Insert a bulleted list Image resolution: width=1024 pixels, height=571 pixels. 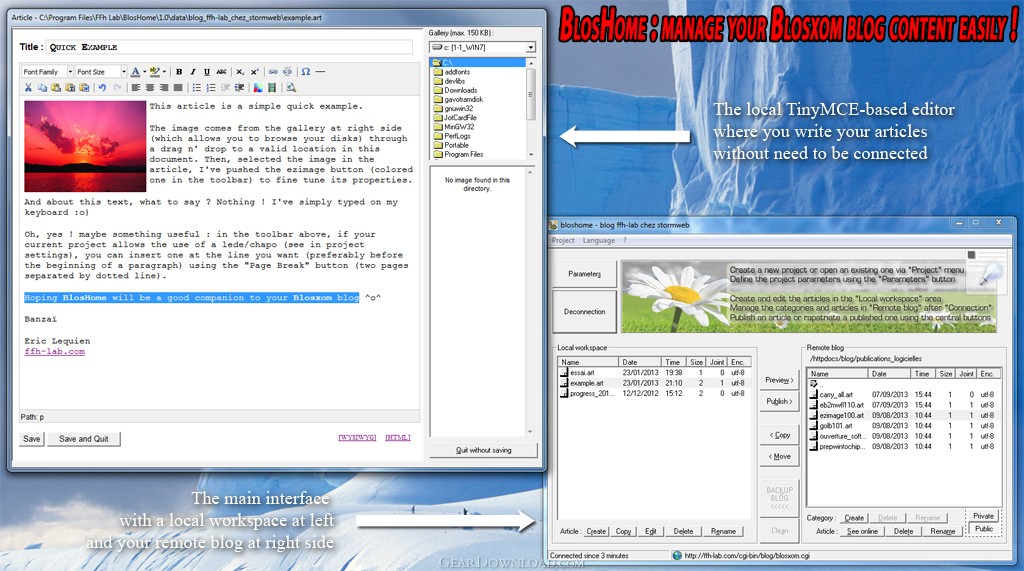[197, 88]
